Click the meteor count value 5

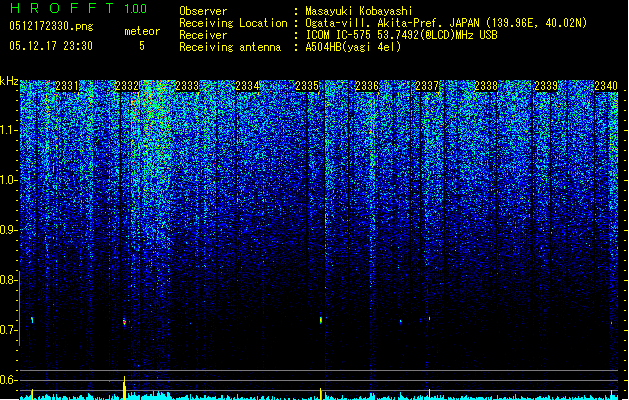tap(142, 46)
